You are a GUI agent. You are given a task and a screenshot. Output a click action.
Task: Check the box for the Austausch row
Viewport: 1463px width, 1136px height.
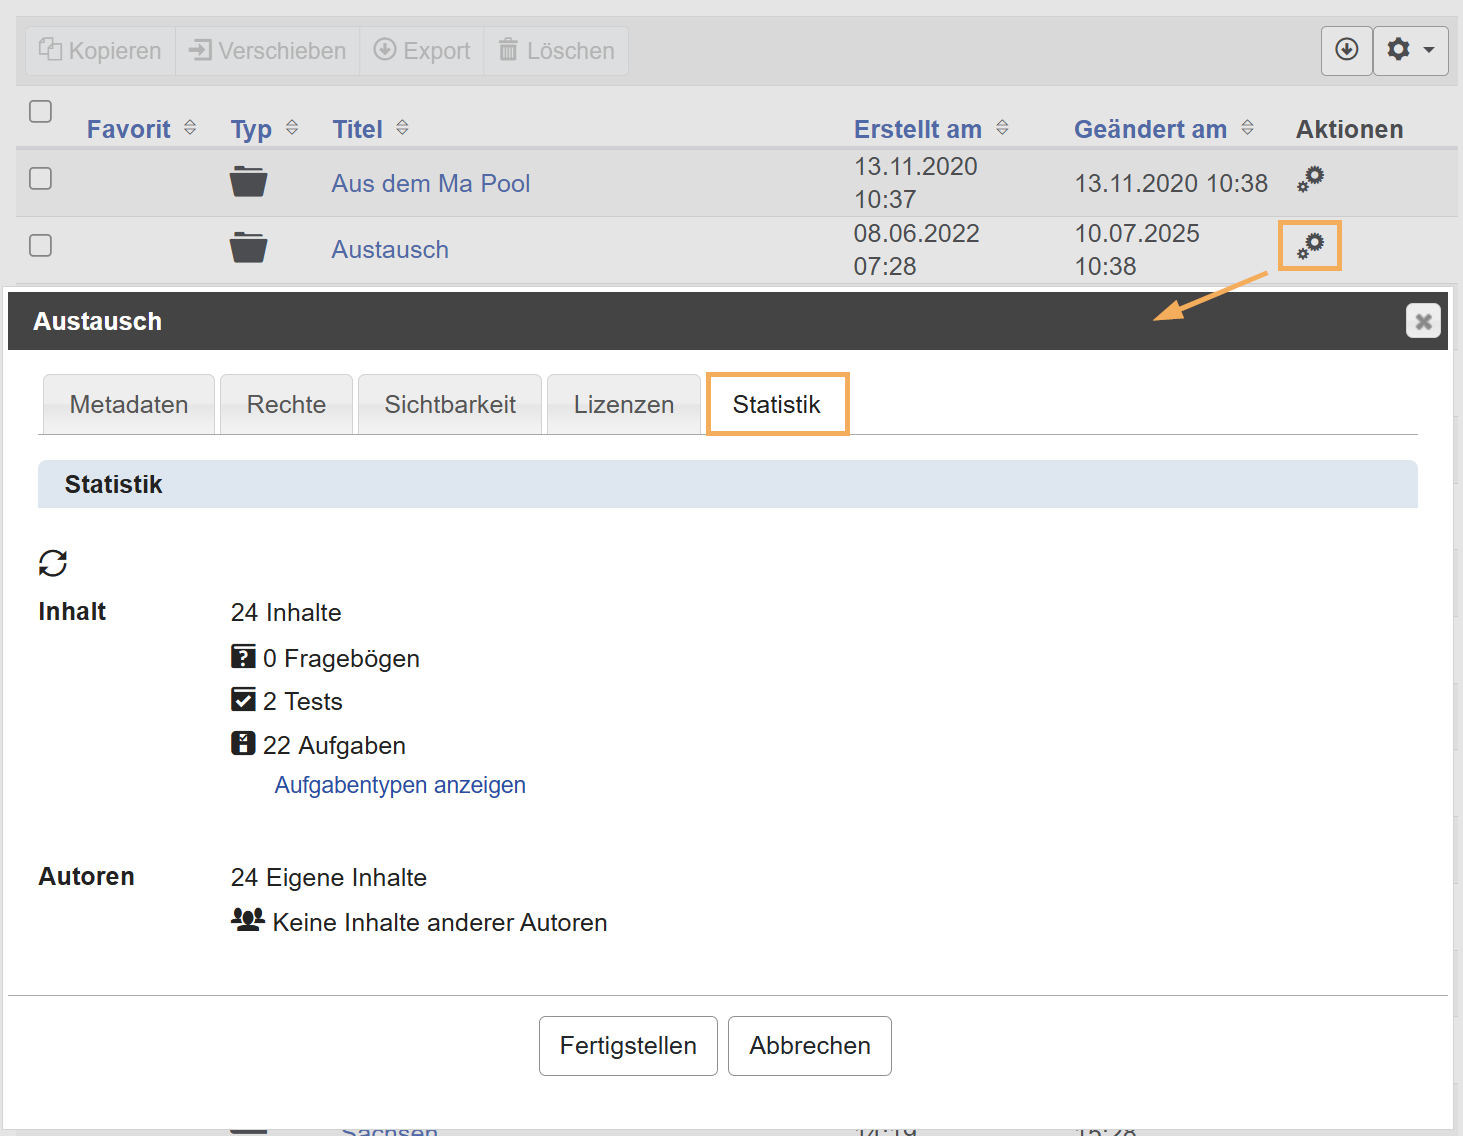click(41, 245)
